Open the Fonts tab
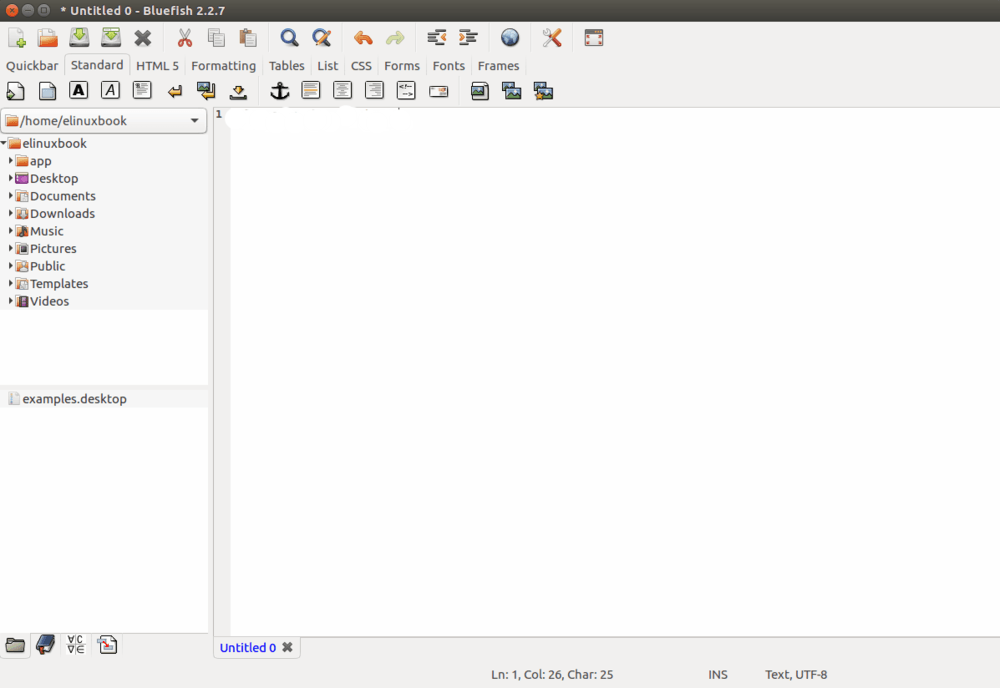The width and height of the screenshot is (1000, 688). (x=448, y=66)
